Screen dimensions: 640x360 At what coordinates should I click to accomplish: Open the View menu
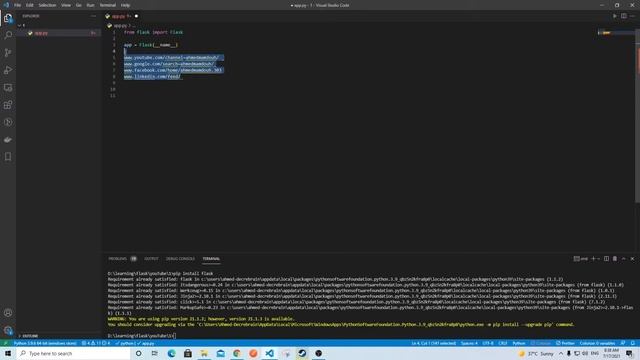click(66, 5)
